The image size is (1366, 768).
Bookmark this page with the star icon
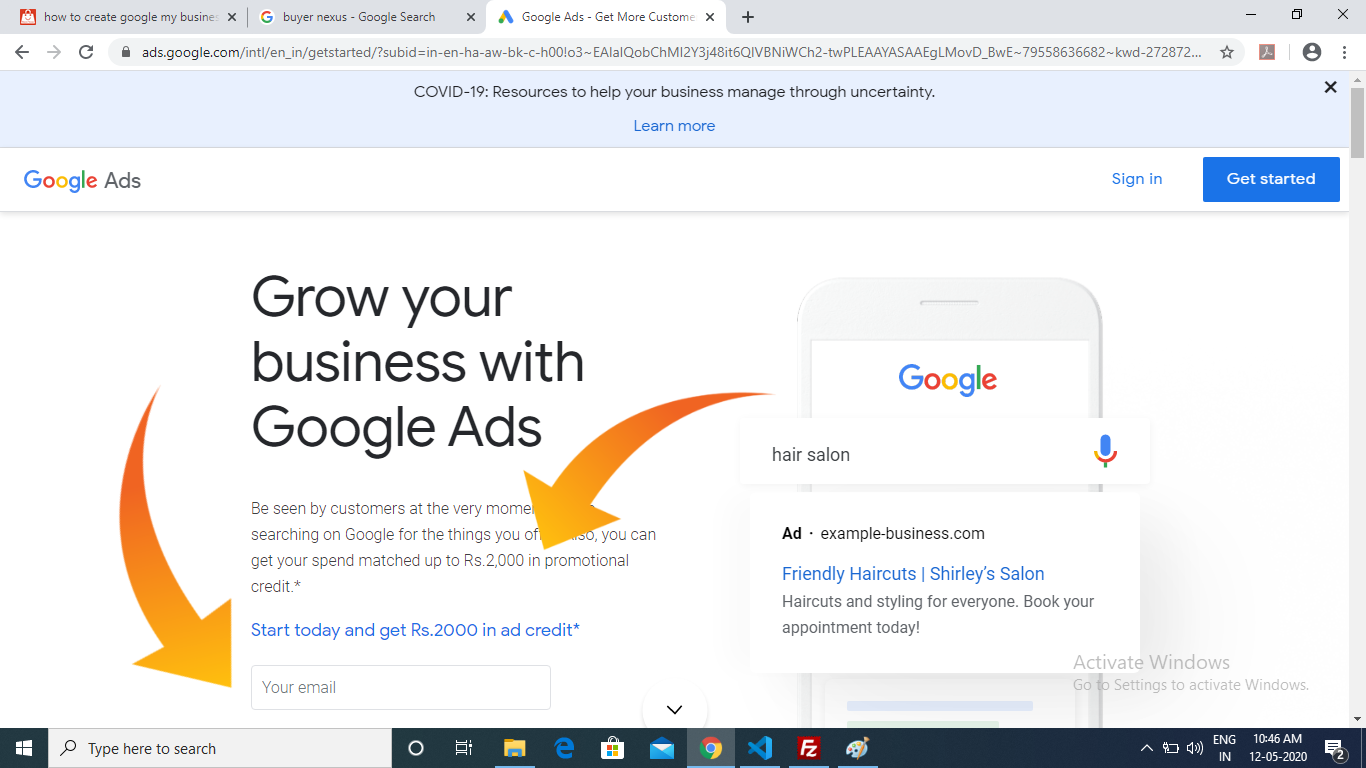click(1227, 52)
